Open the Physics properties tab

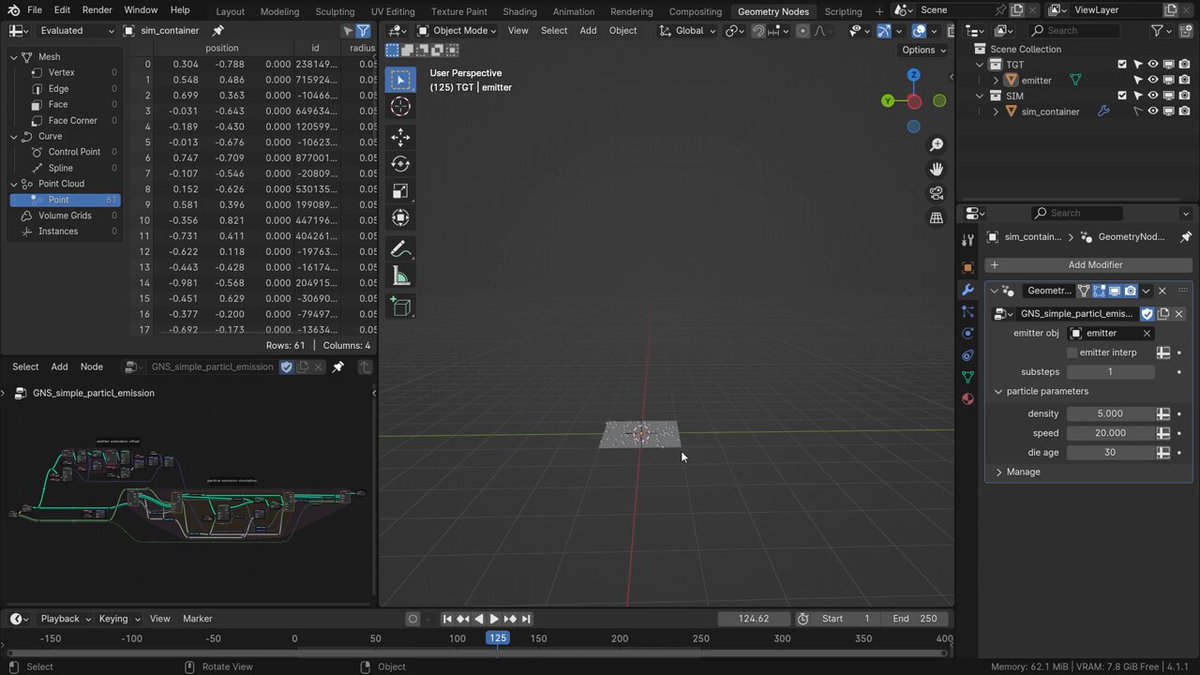coord(967,334)
